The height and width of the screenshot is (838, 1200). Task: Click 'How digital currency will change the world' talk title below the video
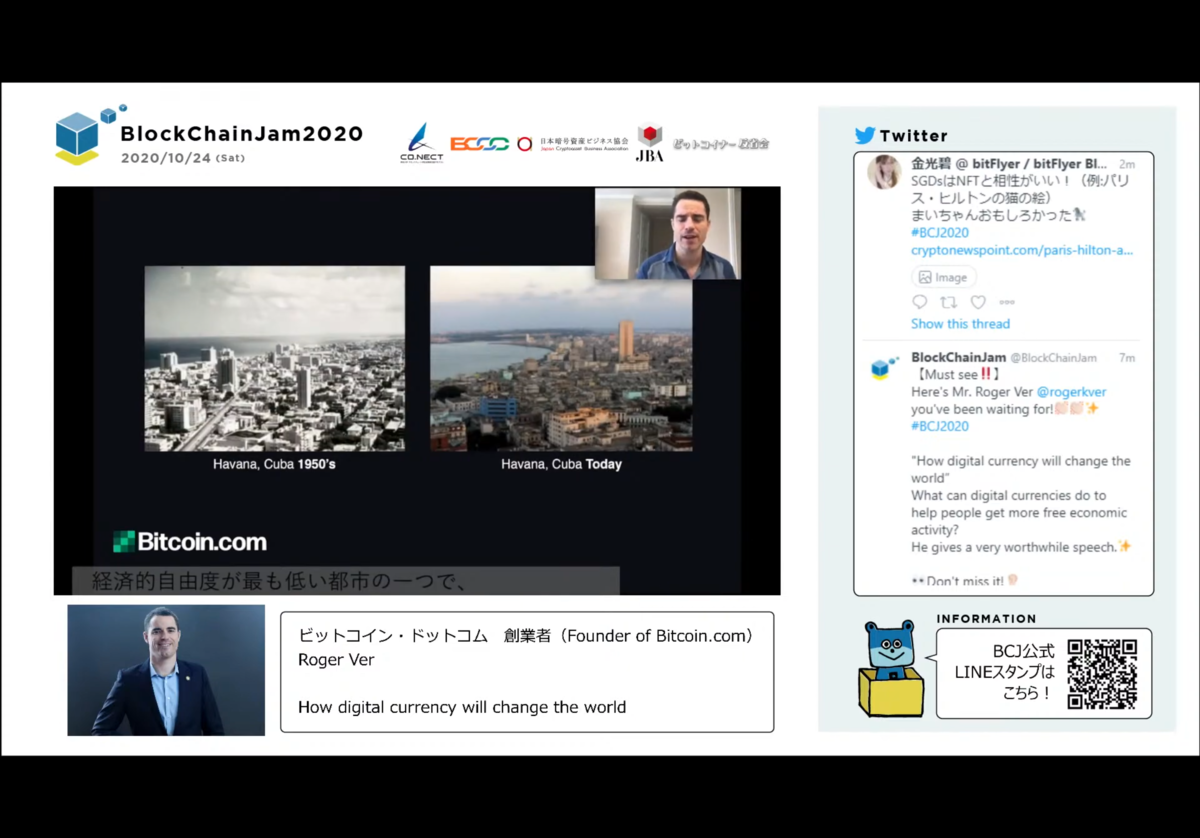click(462, 707)
